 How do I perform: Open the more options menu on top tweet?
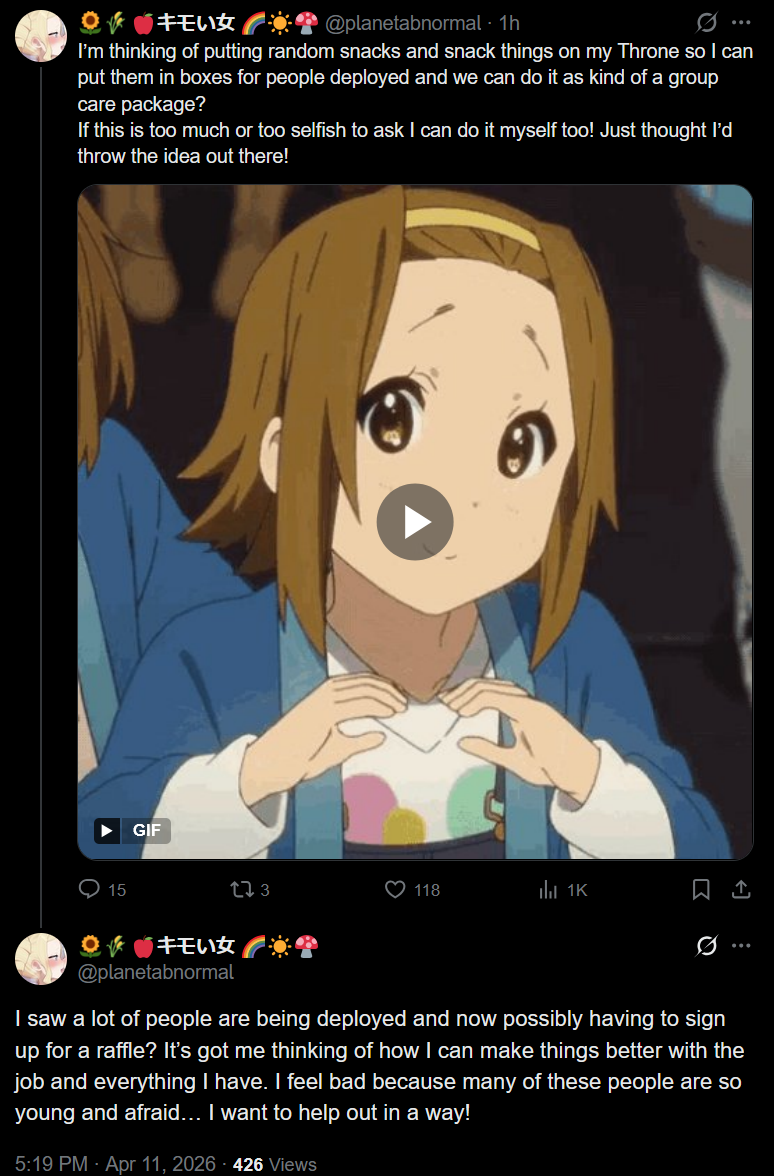click(x=741, y=22)
